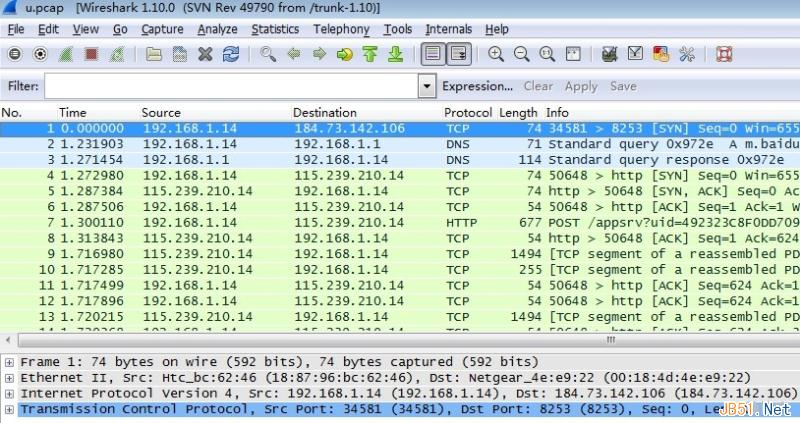Open the Help menu
This screenshot has width=800, height=423.
click(496, 30)
